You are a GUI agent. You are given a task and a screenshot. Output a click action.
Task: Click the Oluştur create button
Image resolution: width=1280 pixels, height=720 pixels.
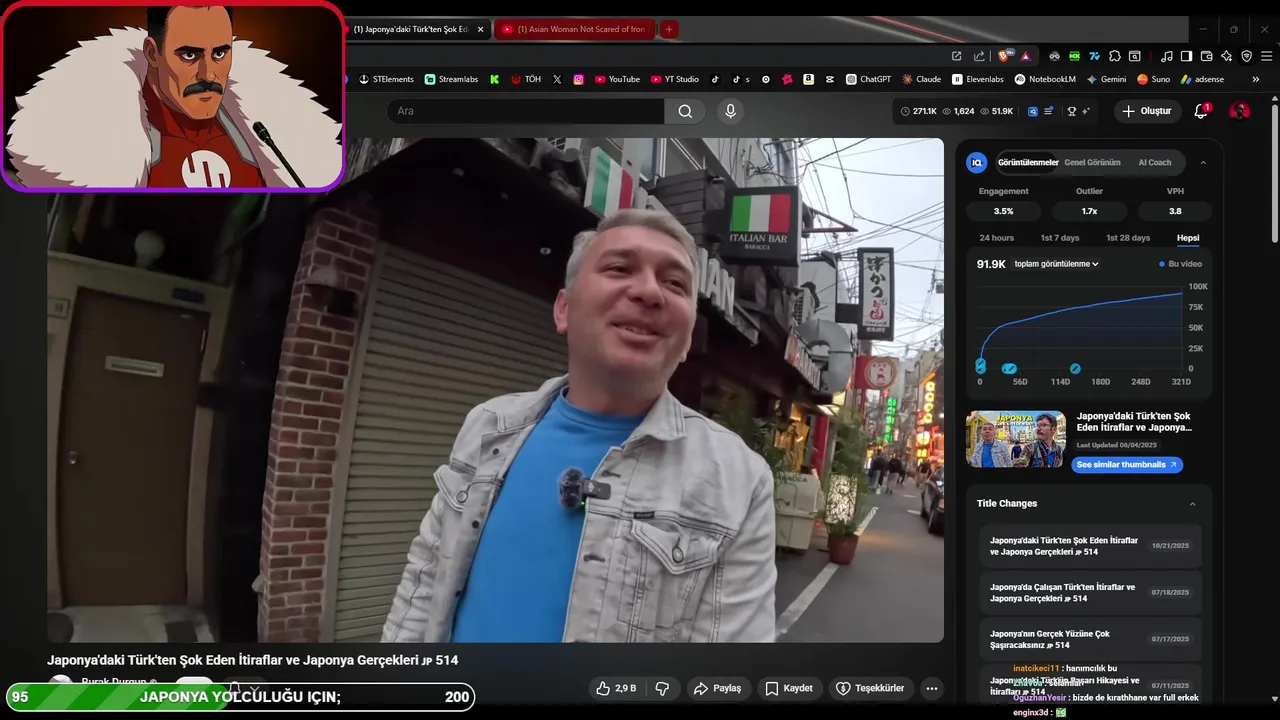tap(1146, 111)
